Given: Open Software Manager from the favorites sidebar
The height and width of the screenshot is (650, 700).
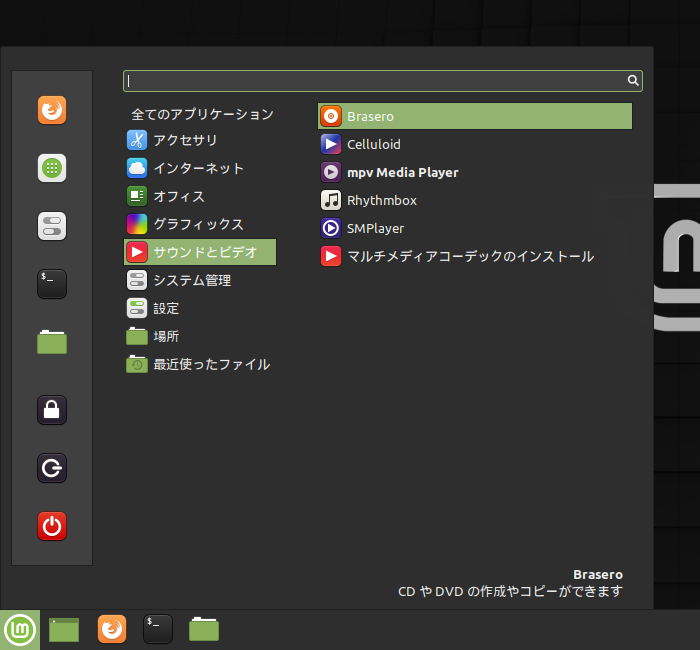Looking at the screenshot, I should coord(52,168).
